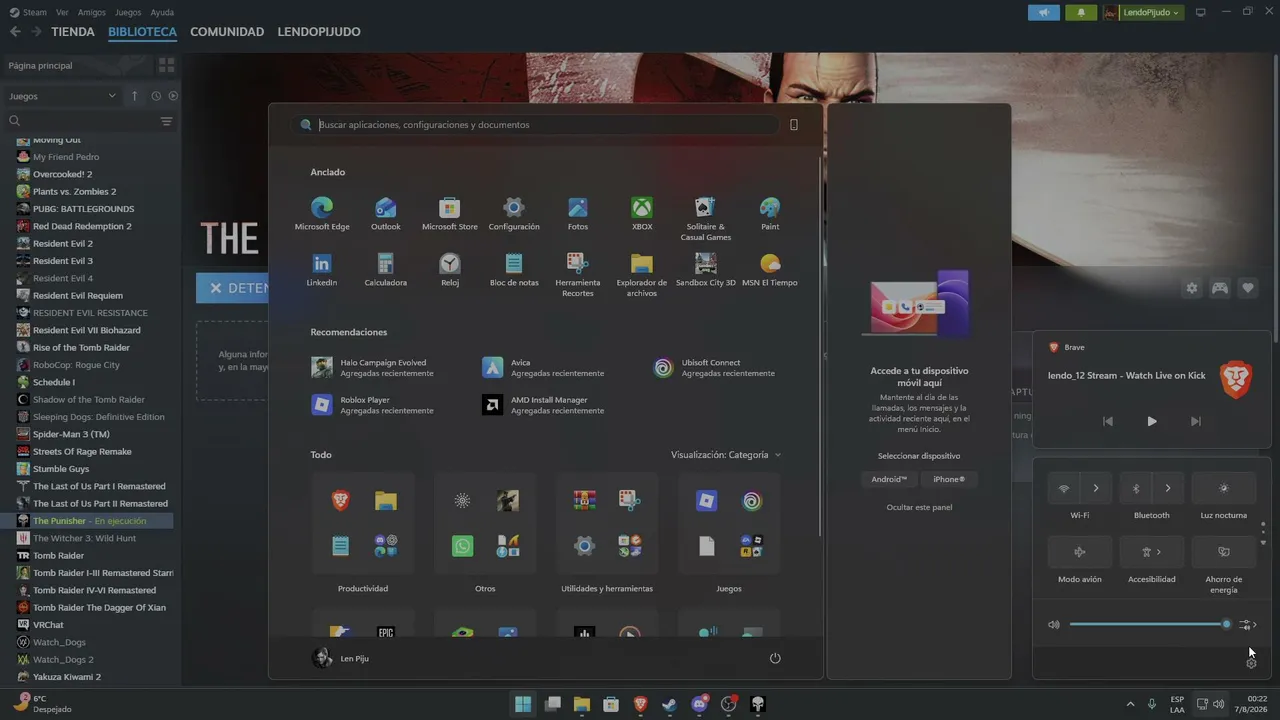Click Steam's ready-to-play filter icon
1280x720 pixels.
173,96
